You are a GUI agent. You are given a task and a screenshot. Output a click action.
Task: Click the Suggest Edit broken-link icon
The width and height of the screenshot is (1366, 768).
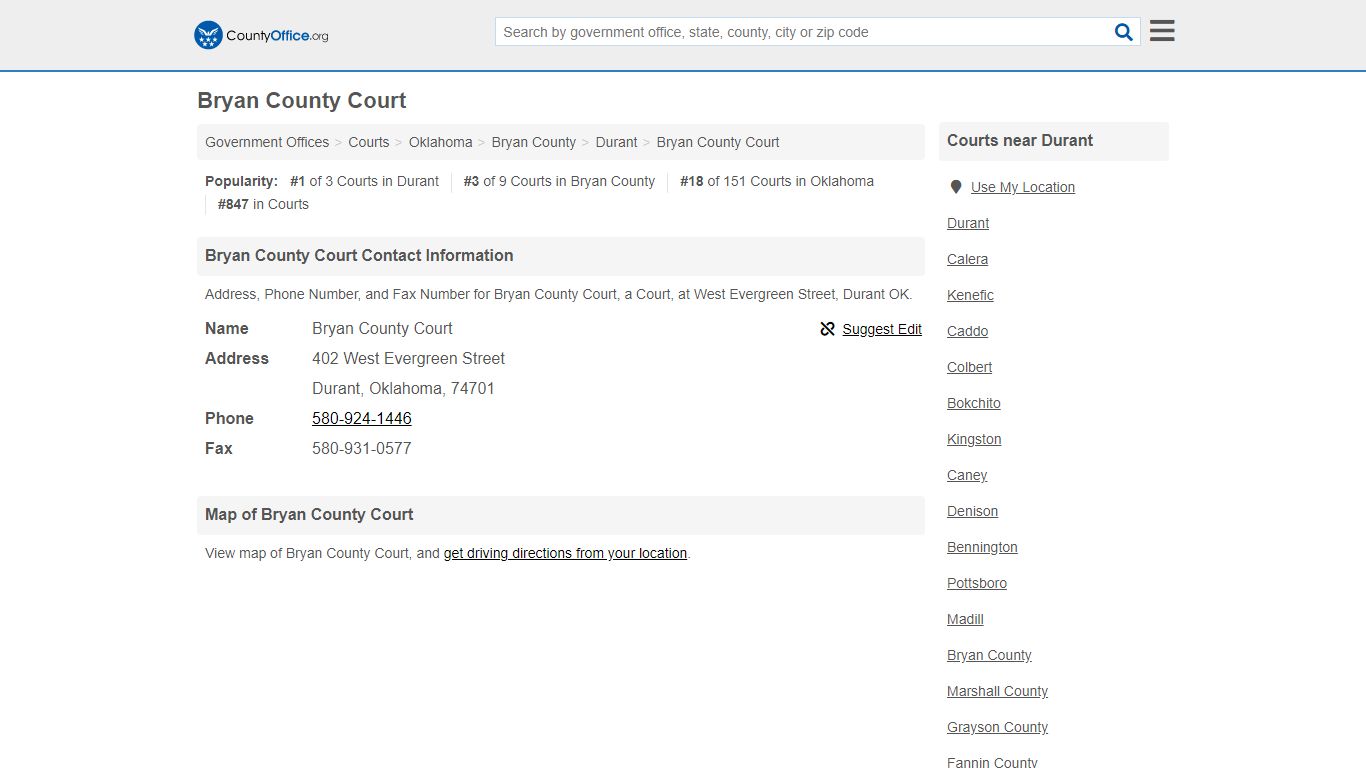pos(827,329)
